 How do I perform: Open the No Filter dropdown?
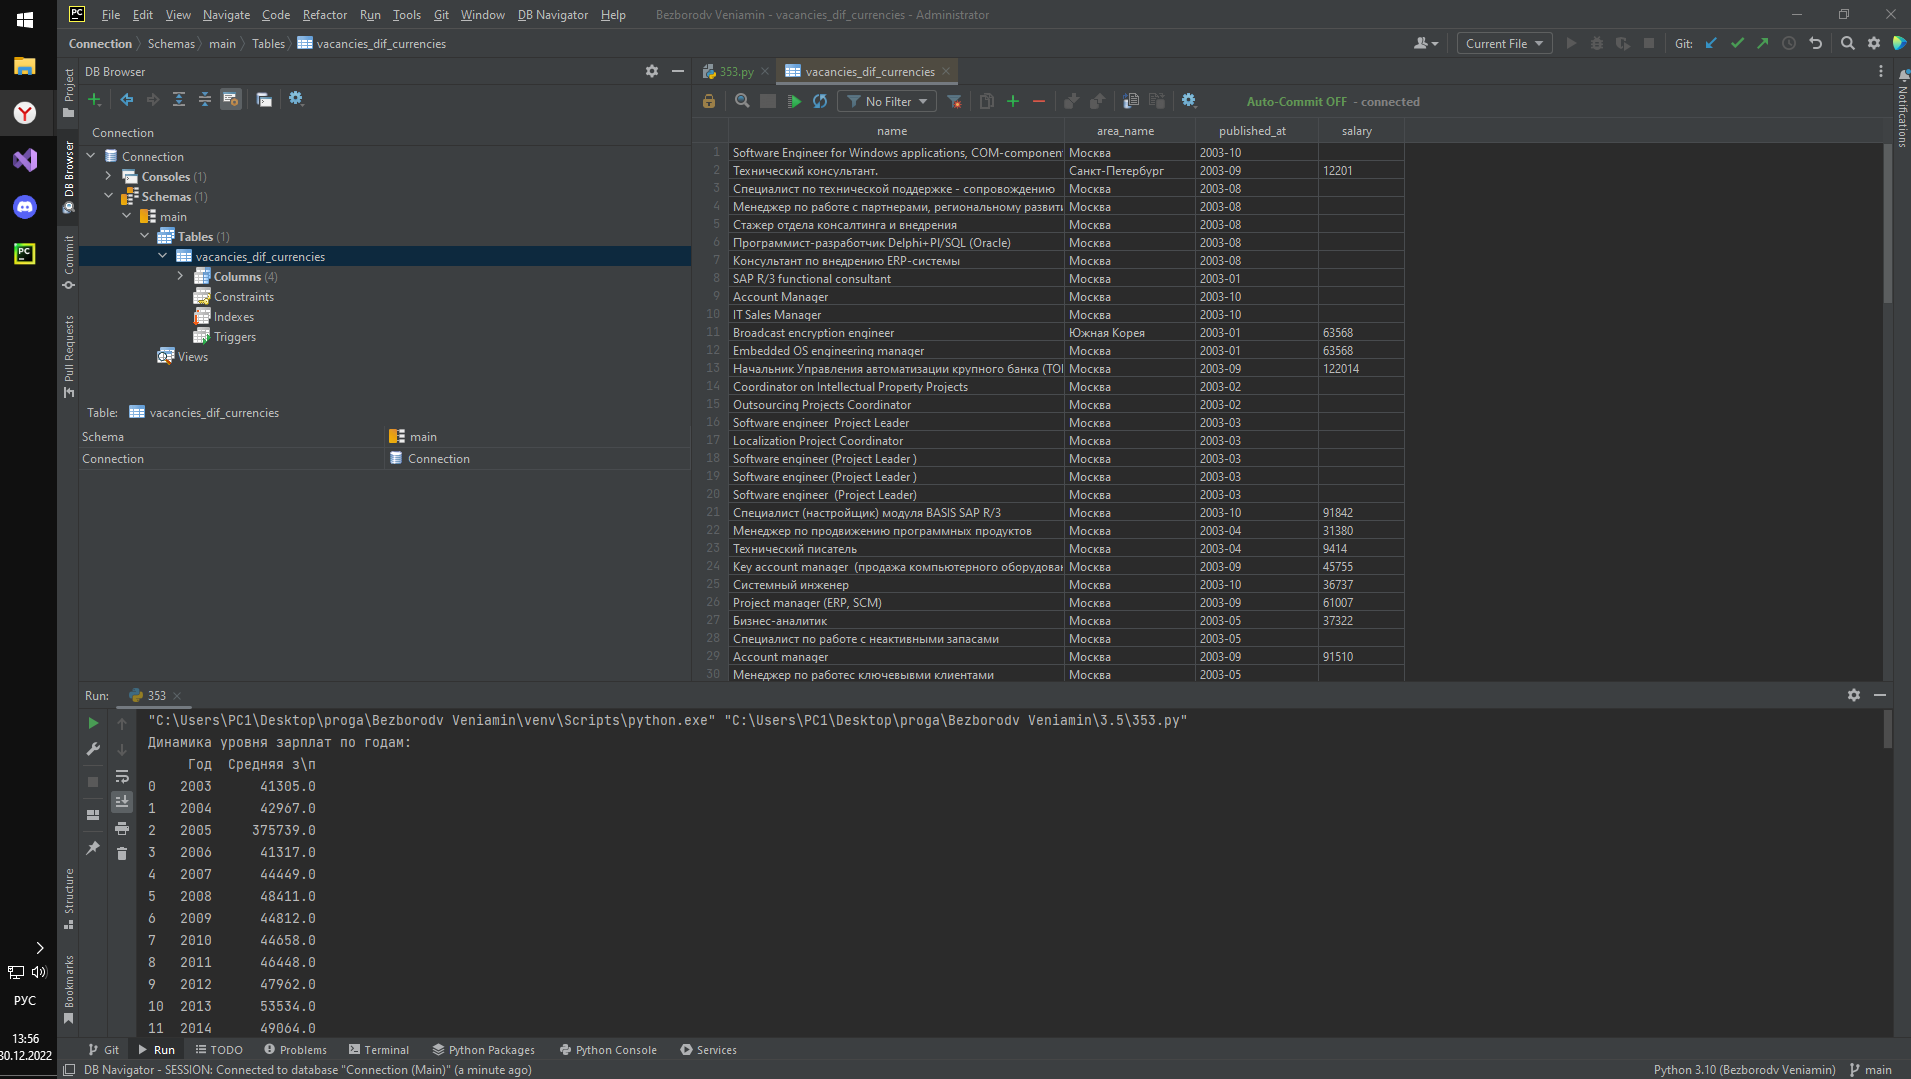886,101
